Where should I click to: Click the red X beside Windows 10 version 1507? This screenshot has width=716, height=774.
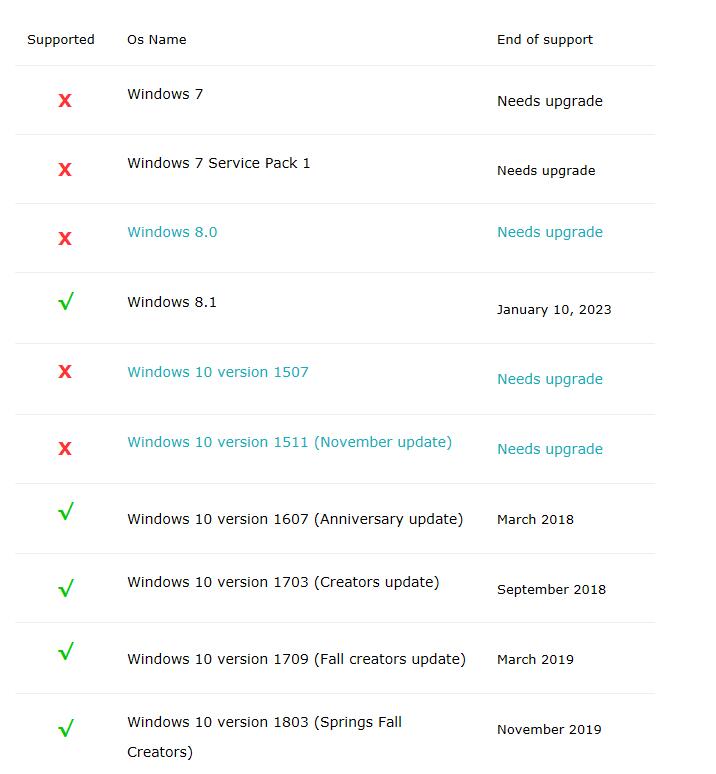[x=65, y=371]
